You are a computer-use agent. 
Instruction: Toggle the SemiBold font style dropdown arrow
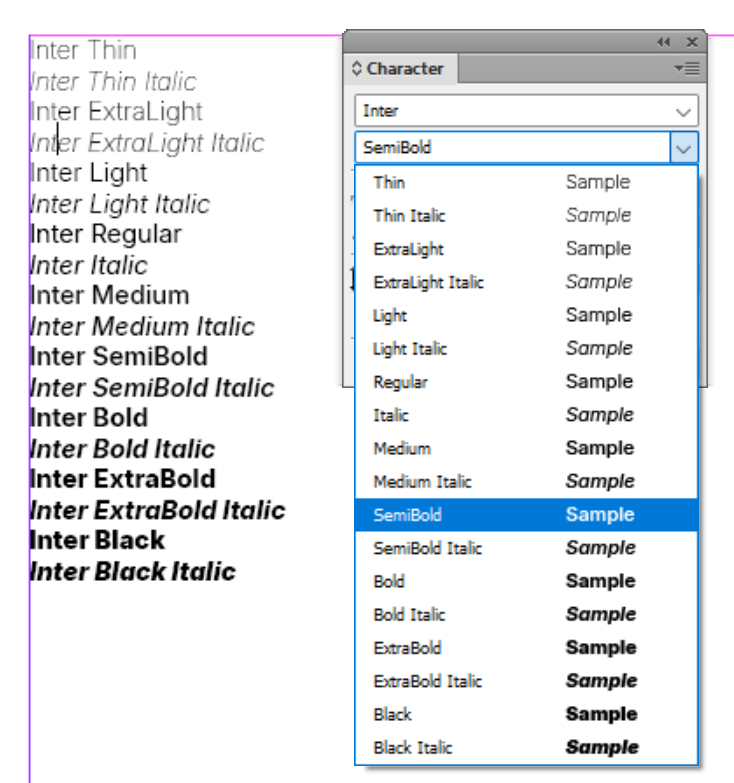pyautogui.click(x=684, y=148)
